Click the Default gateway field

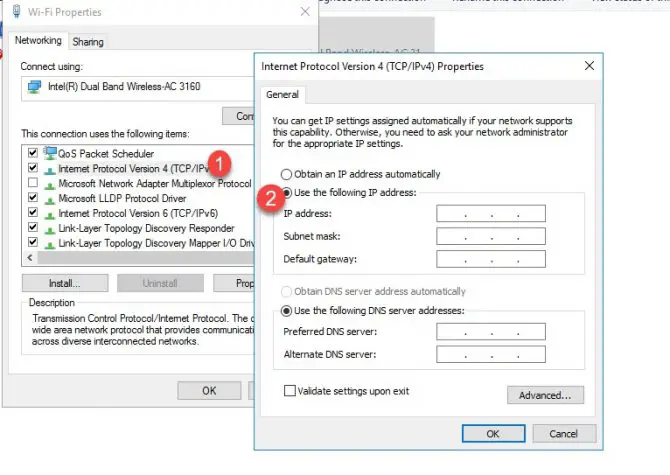coord(491,259)
